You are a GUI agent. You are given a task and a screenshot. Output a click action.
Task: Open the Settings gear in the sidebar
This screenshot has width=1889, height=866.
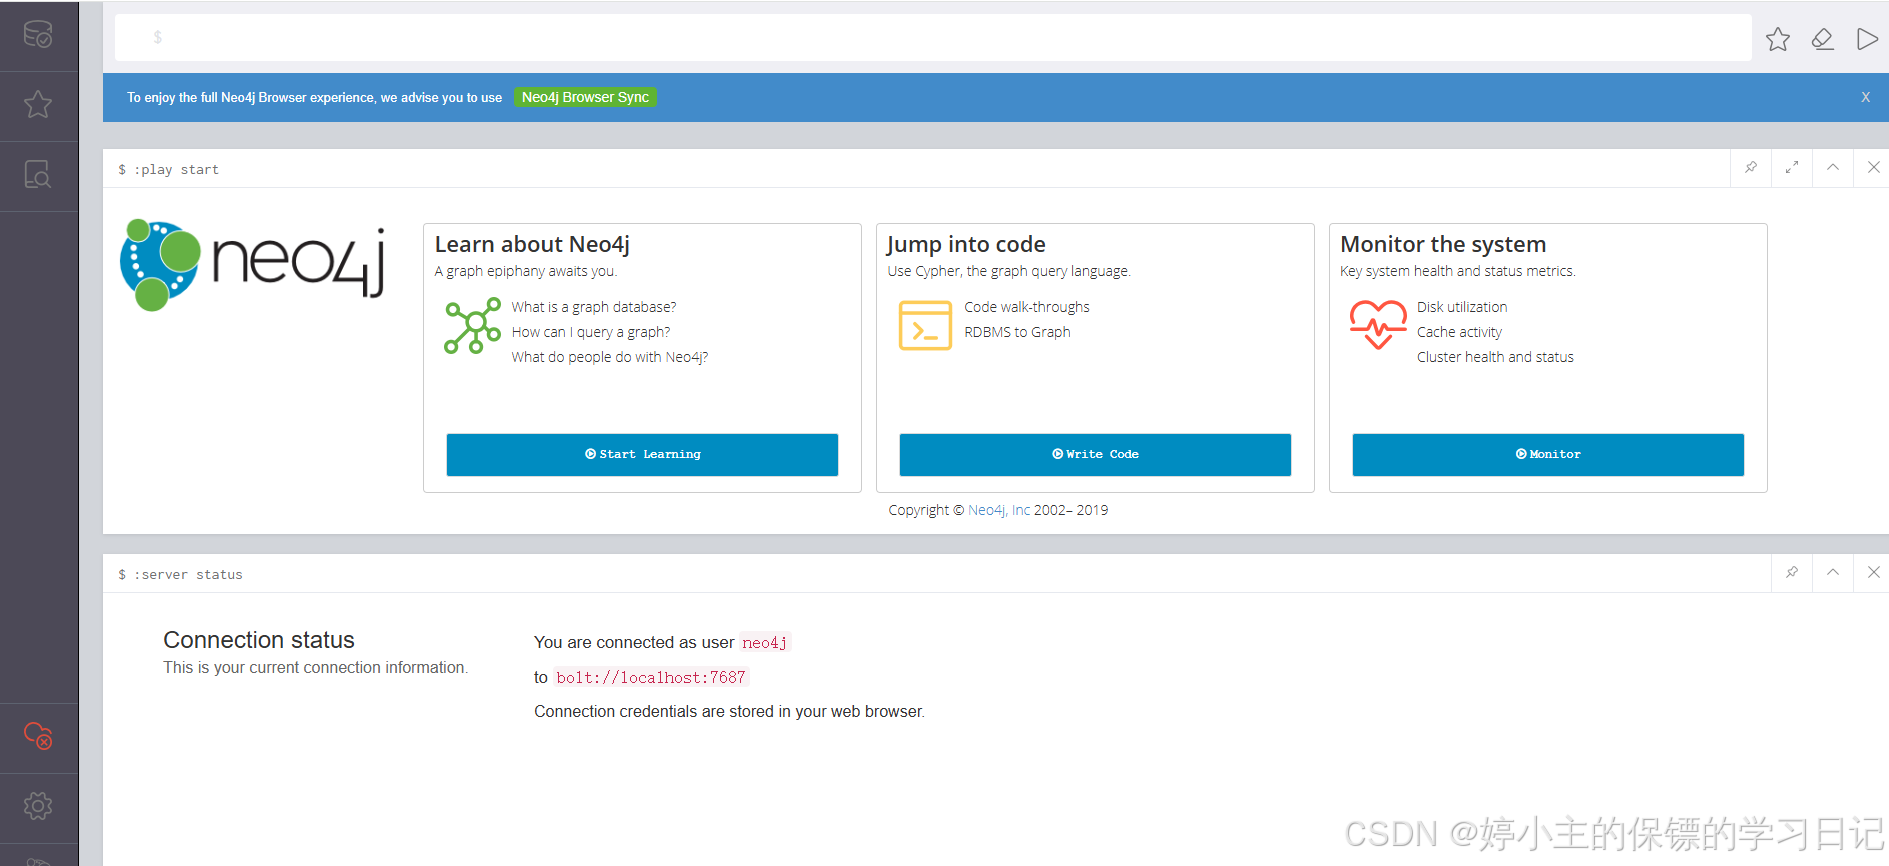(38, 806)
